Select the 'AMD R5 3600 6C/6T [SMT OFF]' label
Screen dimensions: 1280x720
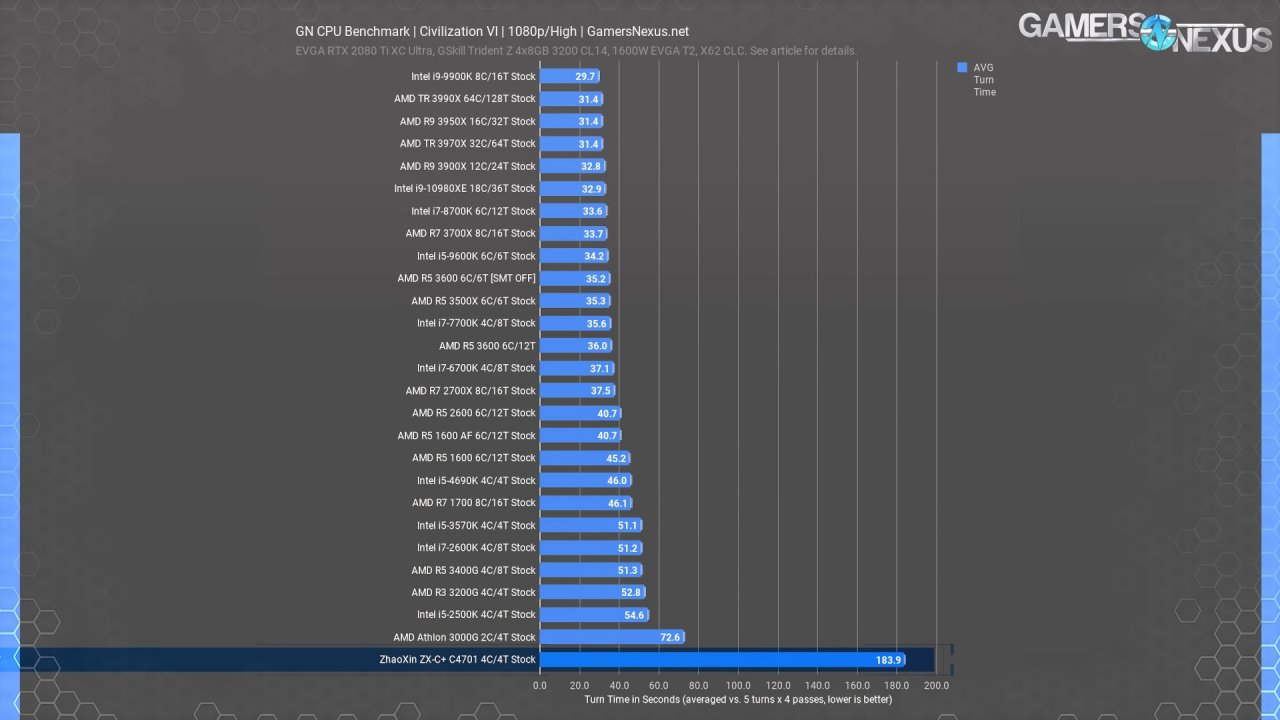(467, 278)
